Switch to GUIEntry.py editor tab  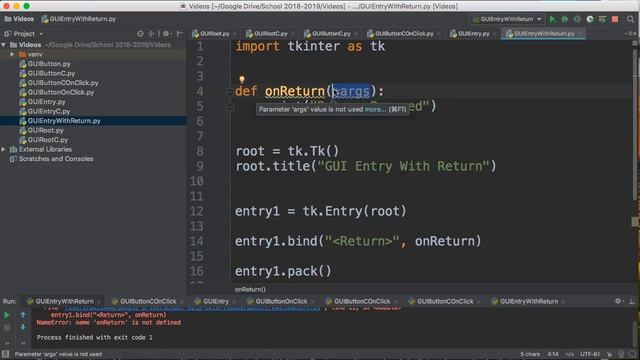coord(473,33)
